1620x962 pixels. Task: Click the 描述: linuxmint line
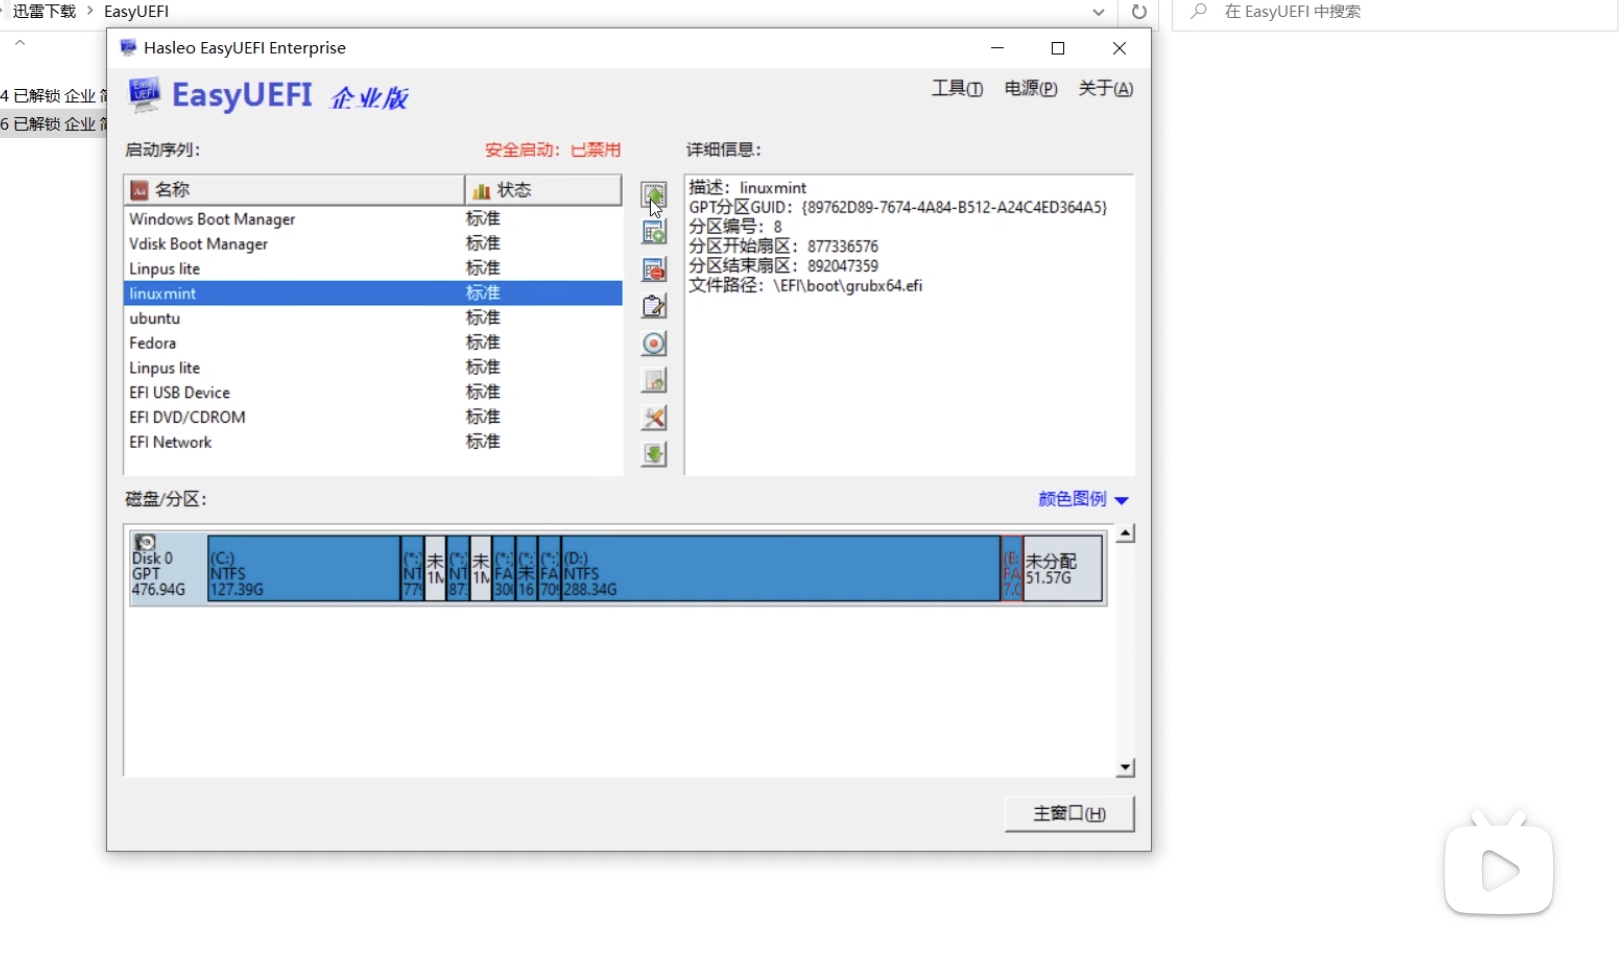point(748,188)
